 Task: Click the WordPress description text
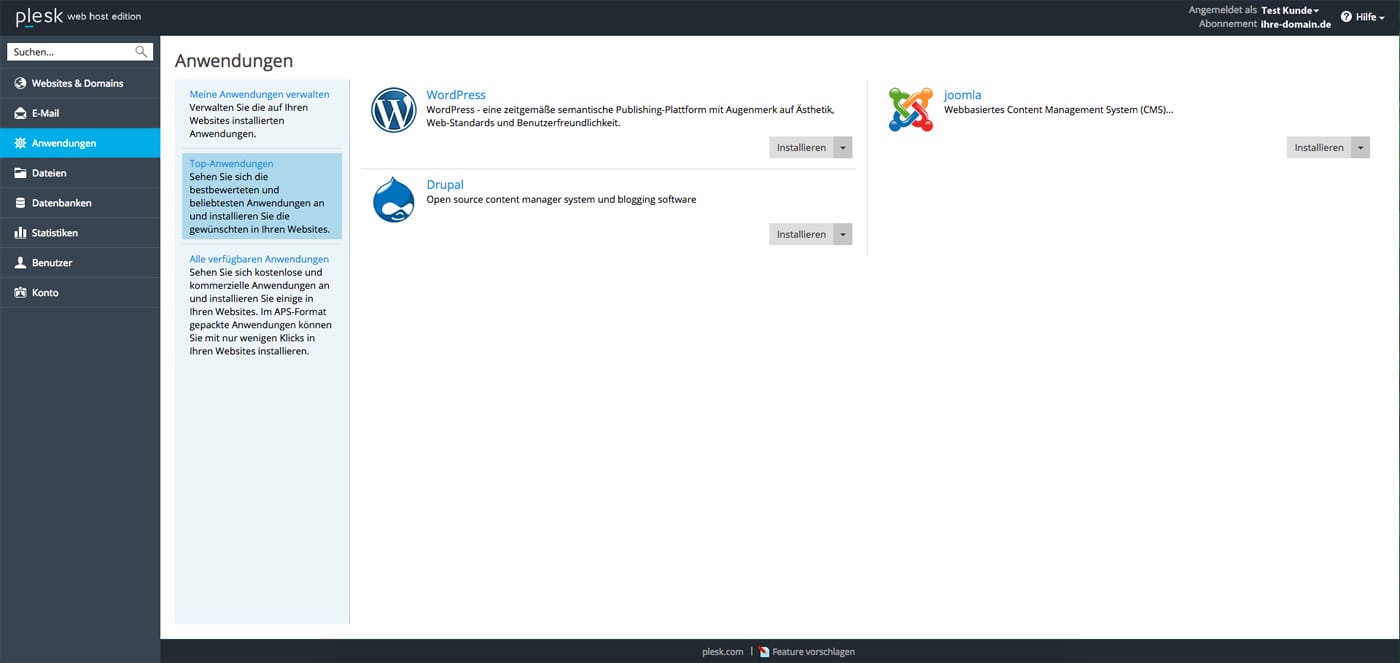tap(630, 116)
